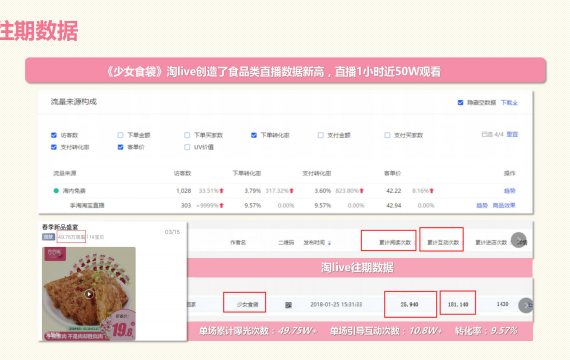
Task: Click the 淘live往期数据 pink banner
Action: tap(360, 268)
